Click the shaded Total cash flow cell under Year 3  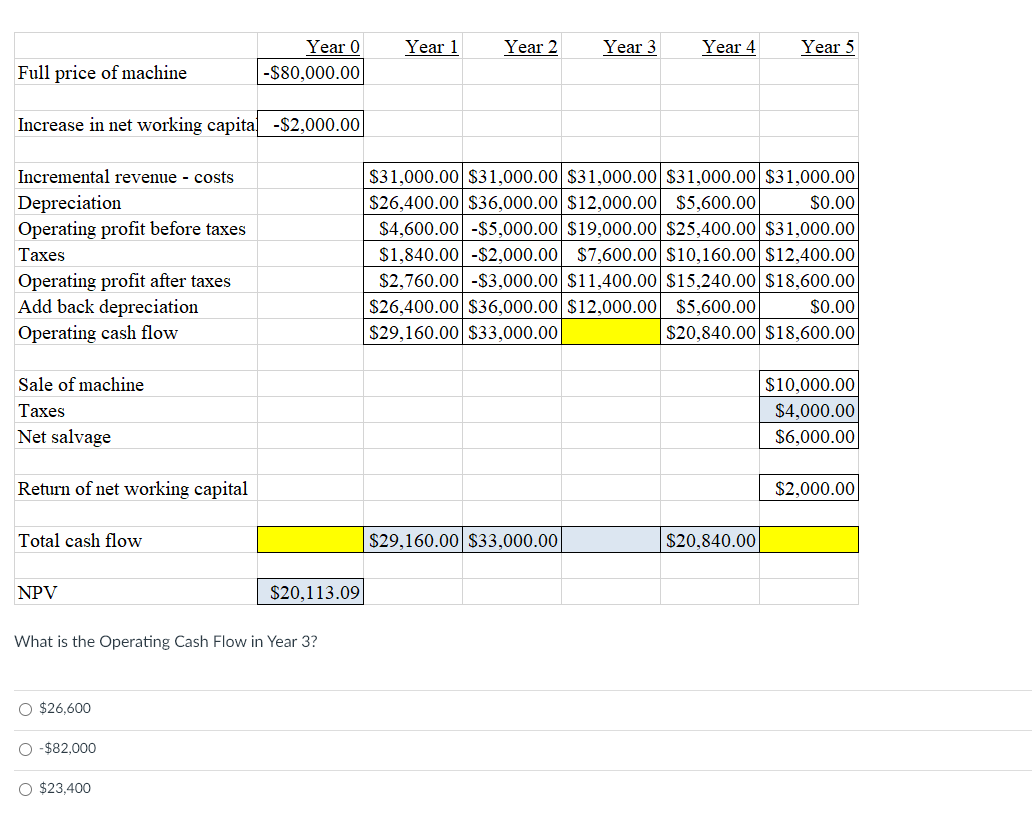tap(611, 539)
